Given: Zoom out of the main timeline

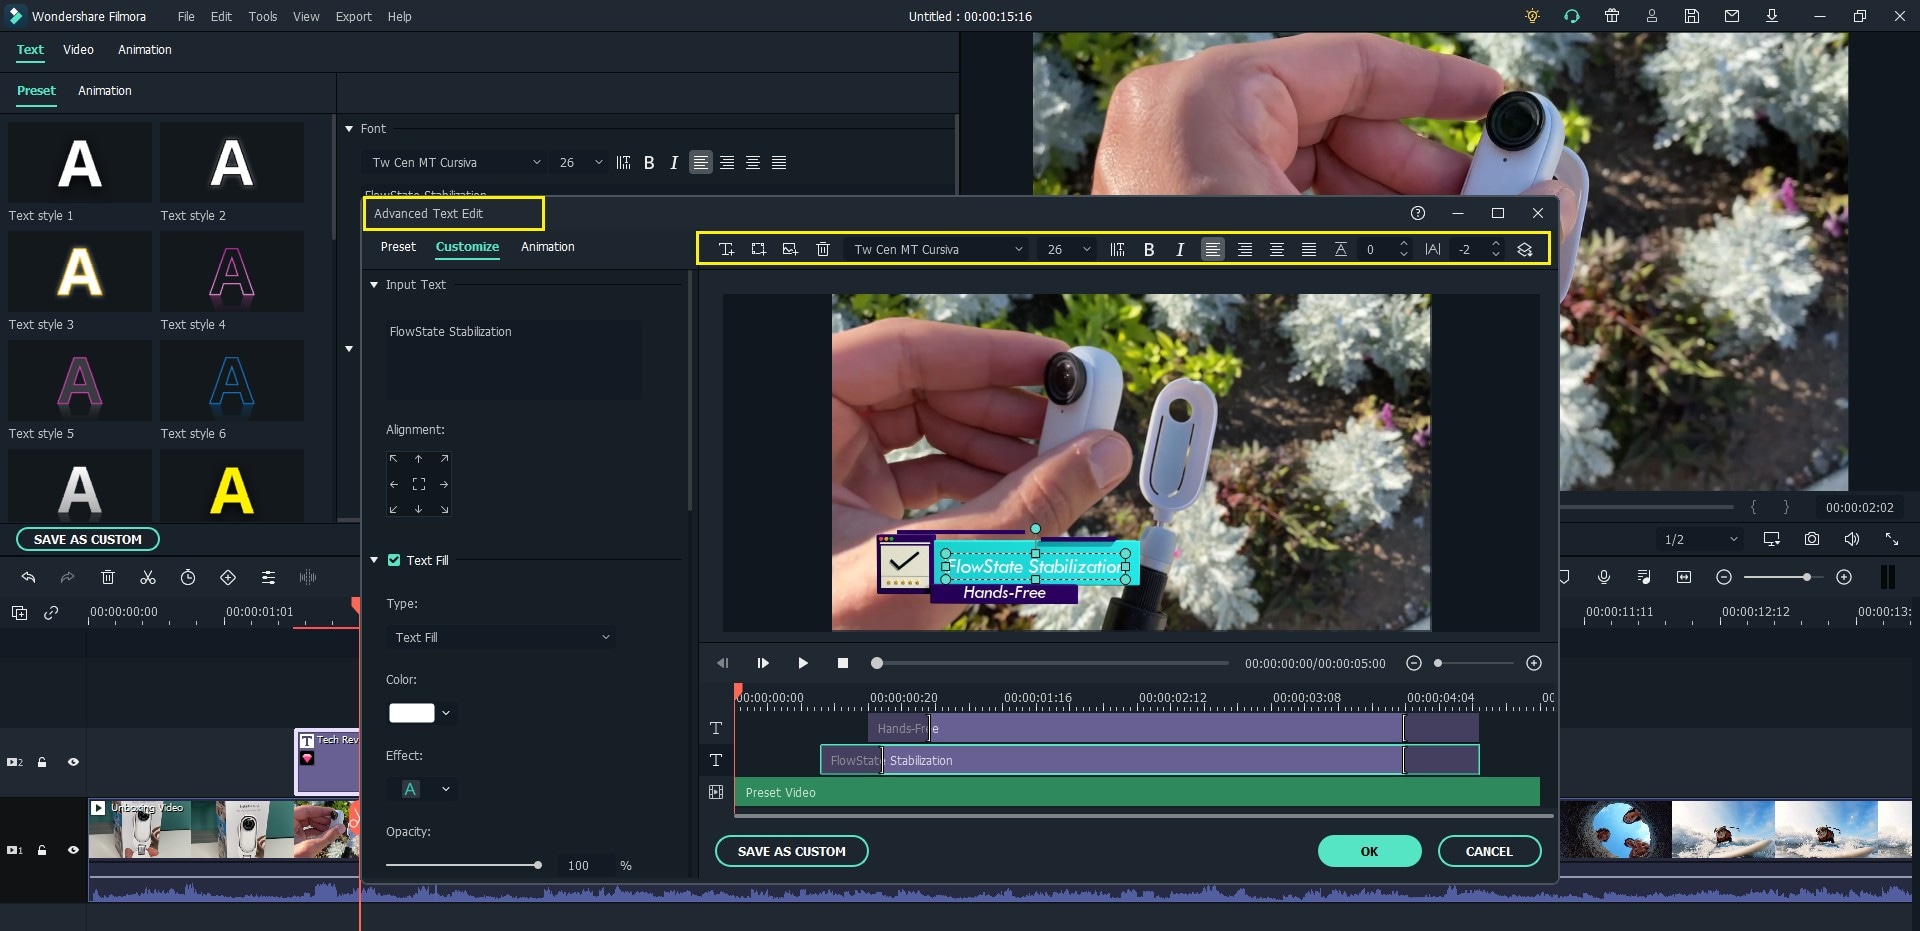Looking at the screenshot, I should (x=1724, y=577).
